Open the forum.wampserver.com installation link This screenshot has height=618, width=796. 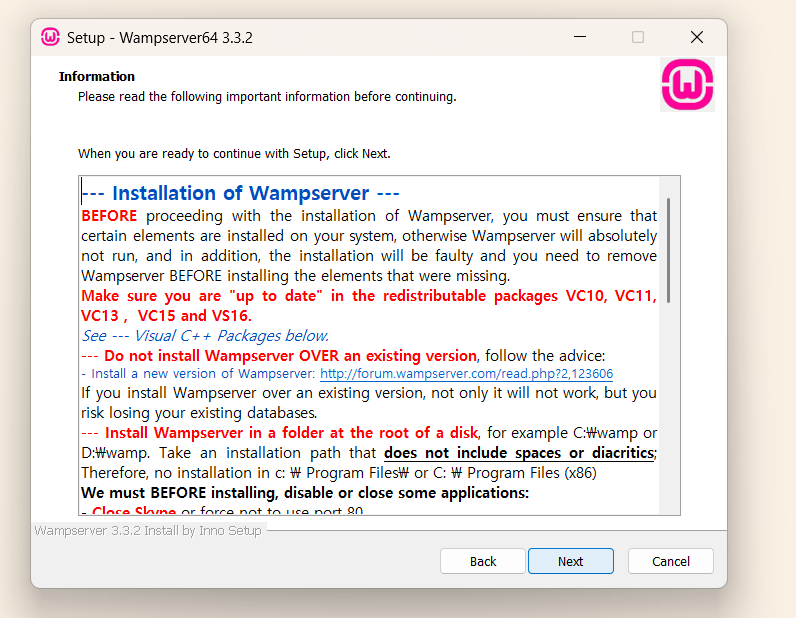pyautogui.click(x=467, y=374)
